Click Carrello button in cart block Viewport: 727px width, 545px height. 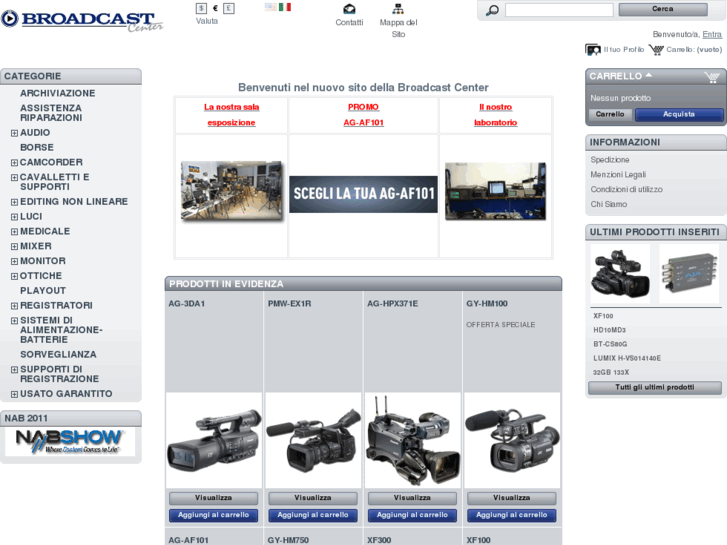(x=610, y=115)
